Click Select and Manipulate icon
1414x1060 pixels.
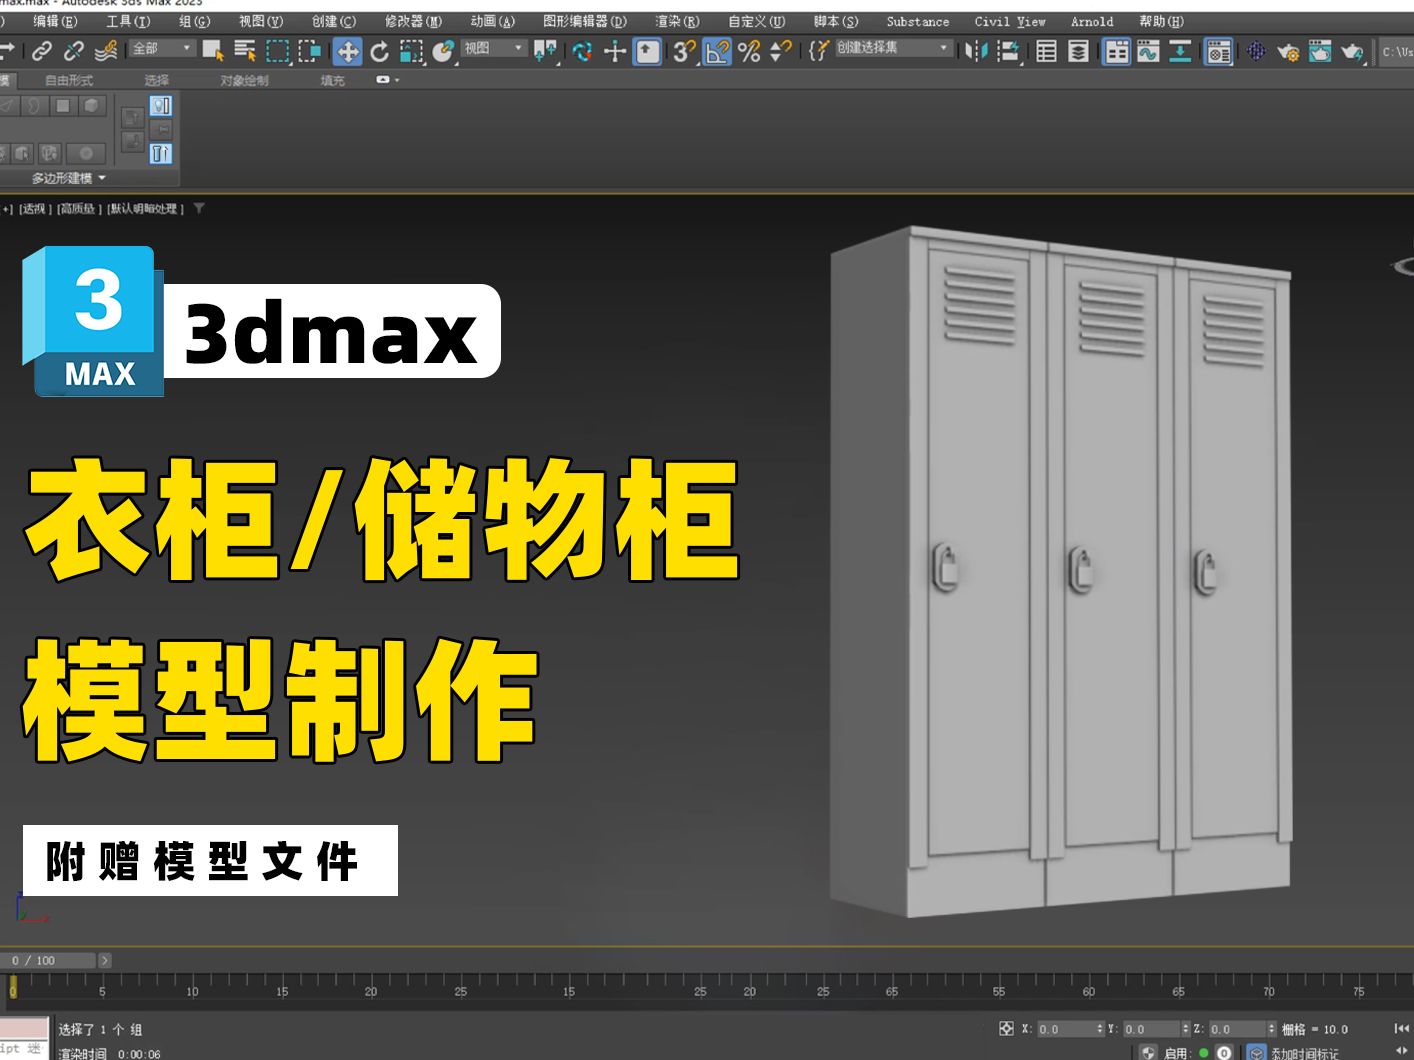[583, 50]
